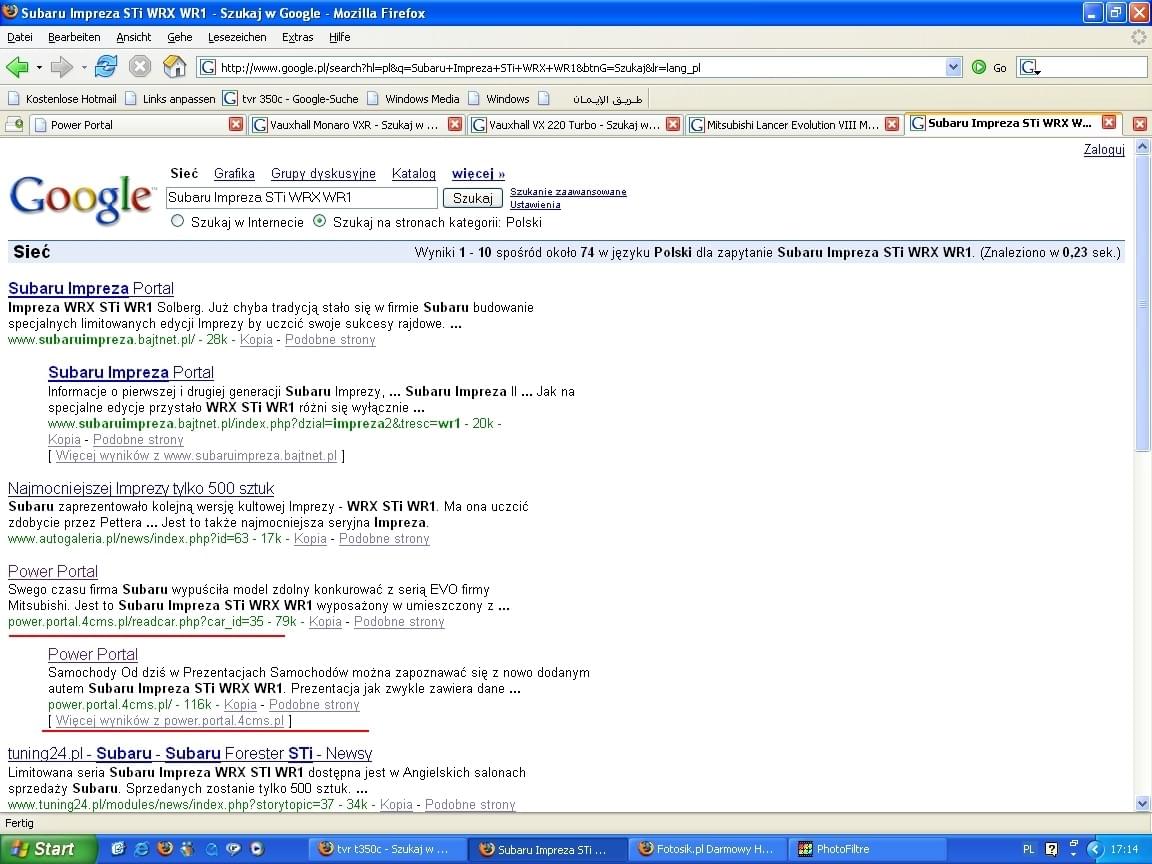Switch to the Vauxhall Monaro VXR tab

coord(347,125)
